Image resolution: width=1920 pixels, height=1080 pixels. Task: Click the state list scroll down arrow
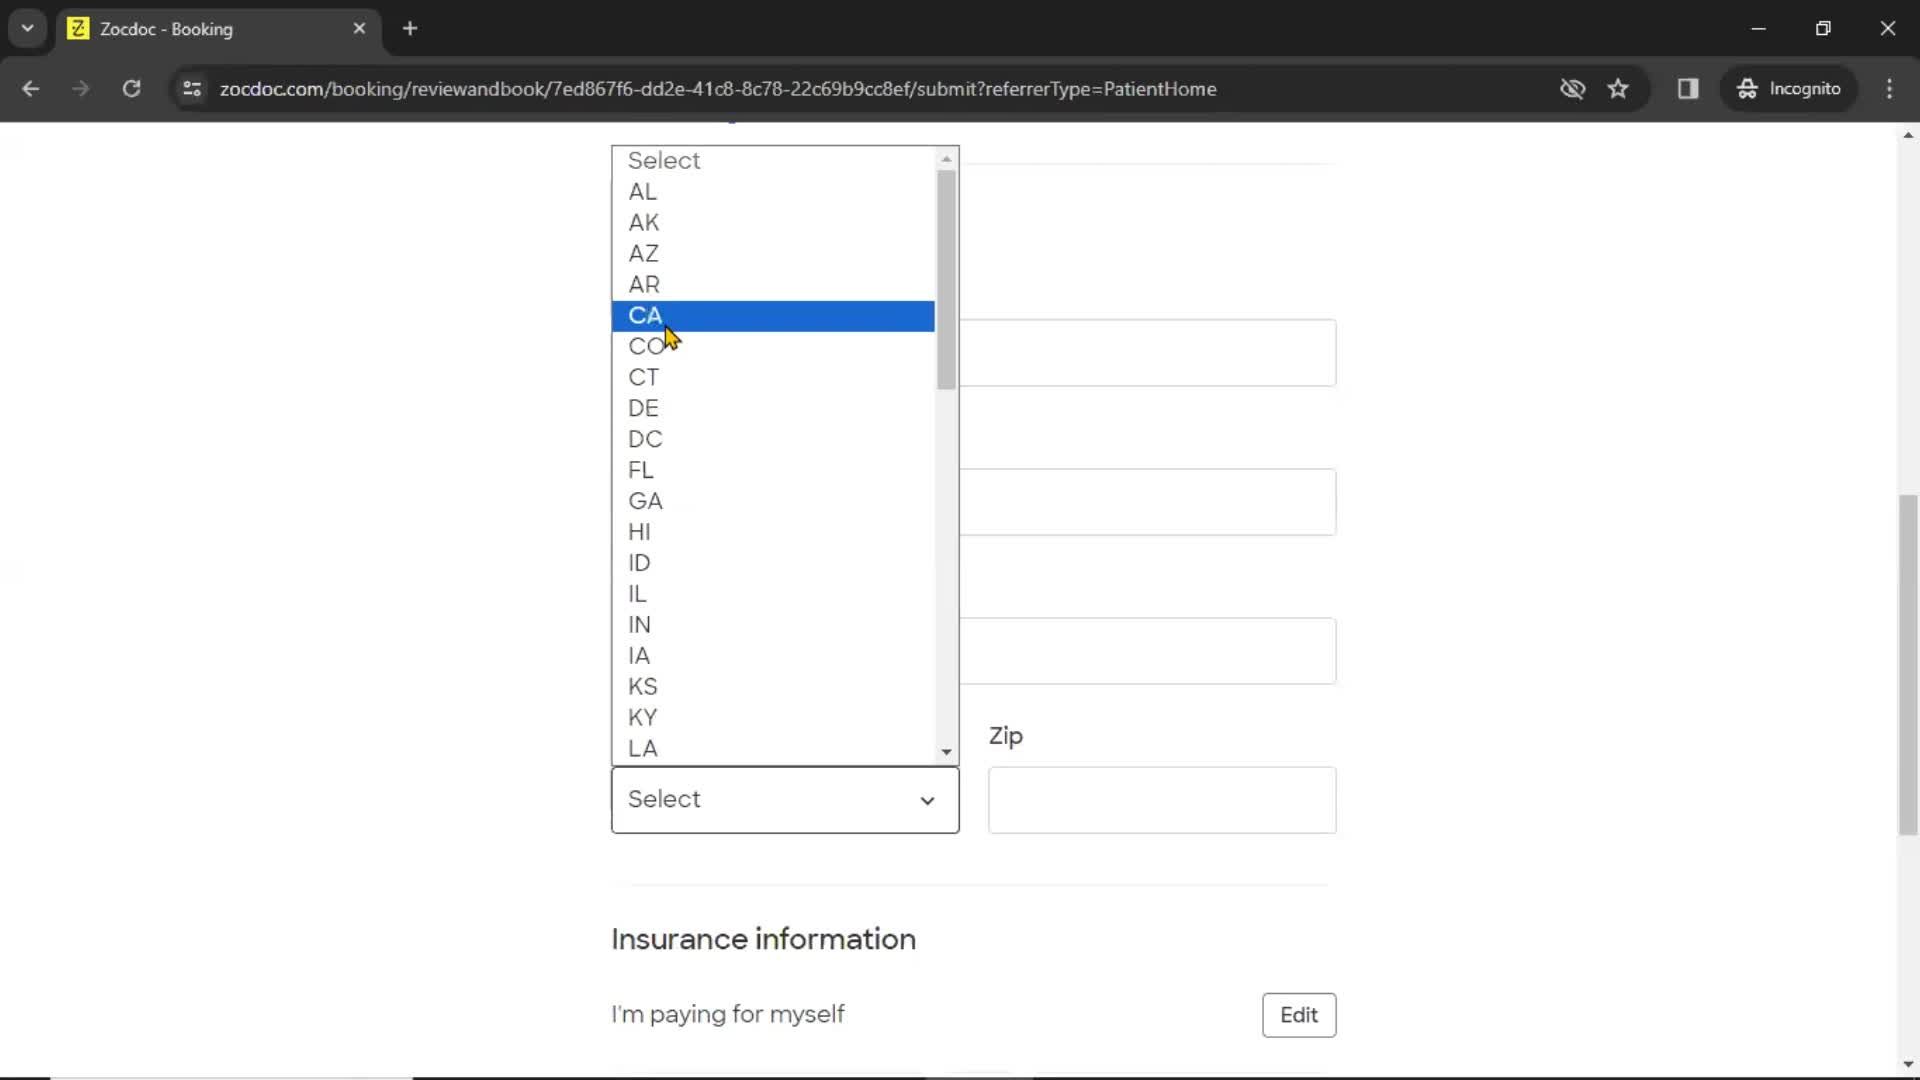pos(946,752)
